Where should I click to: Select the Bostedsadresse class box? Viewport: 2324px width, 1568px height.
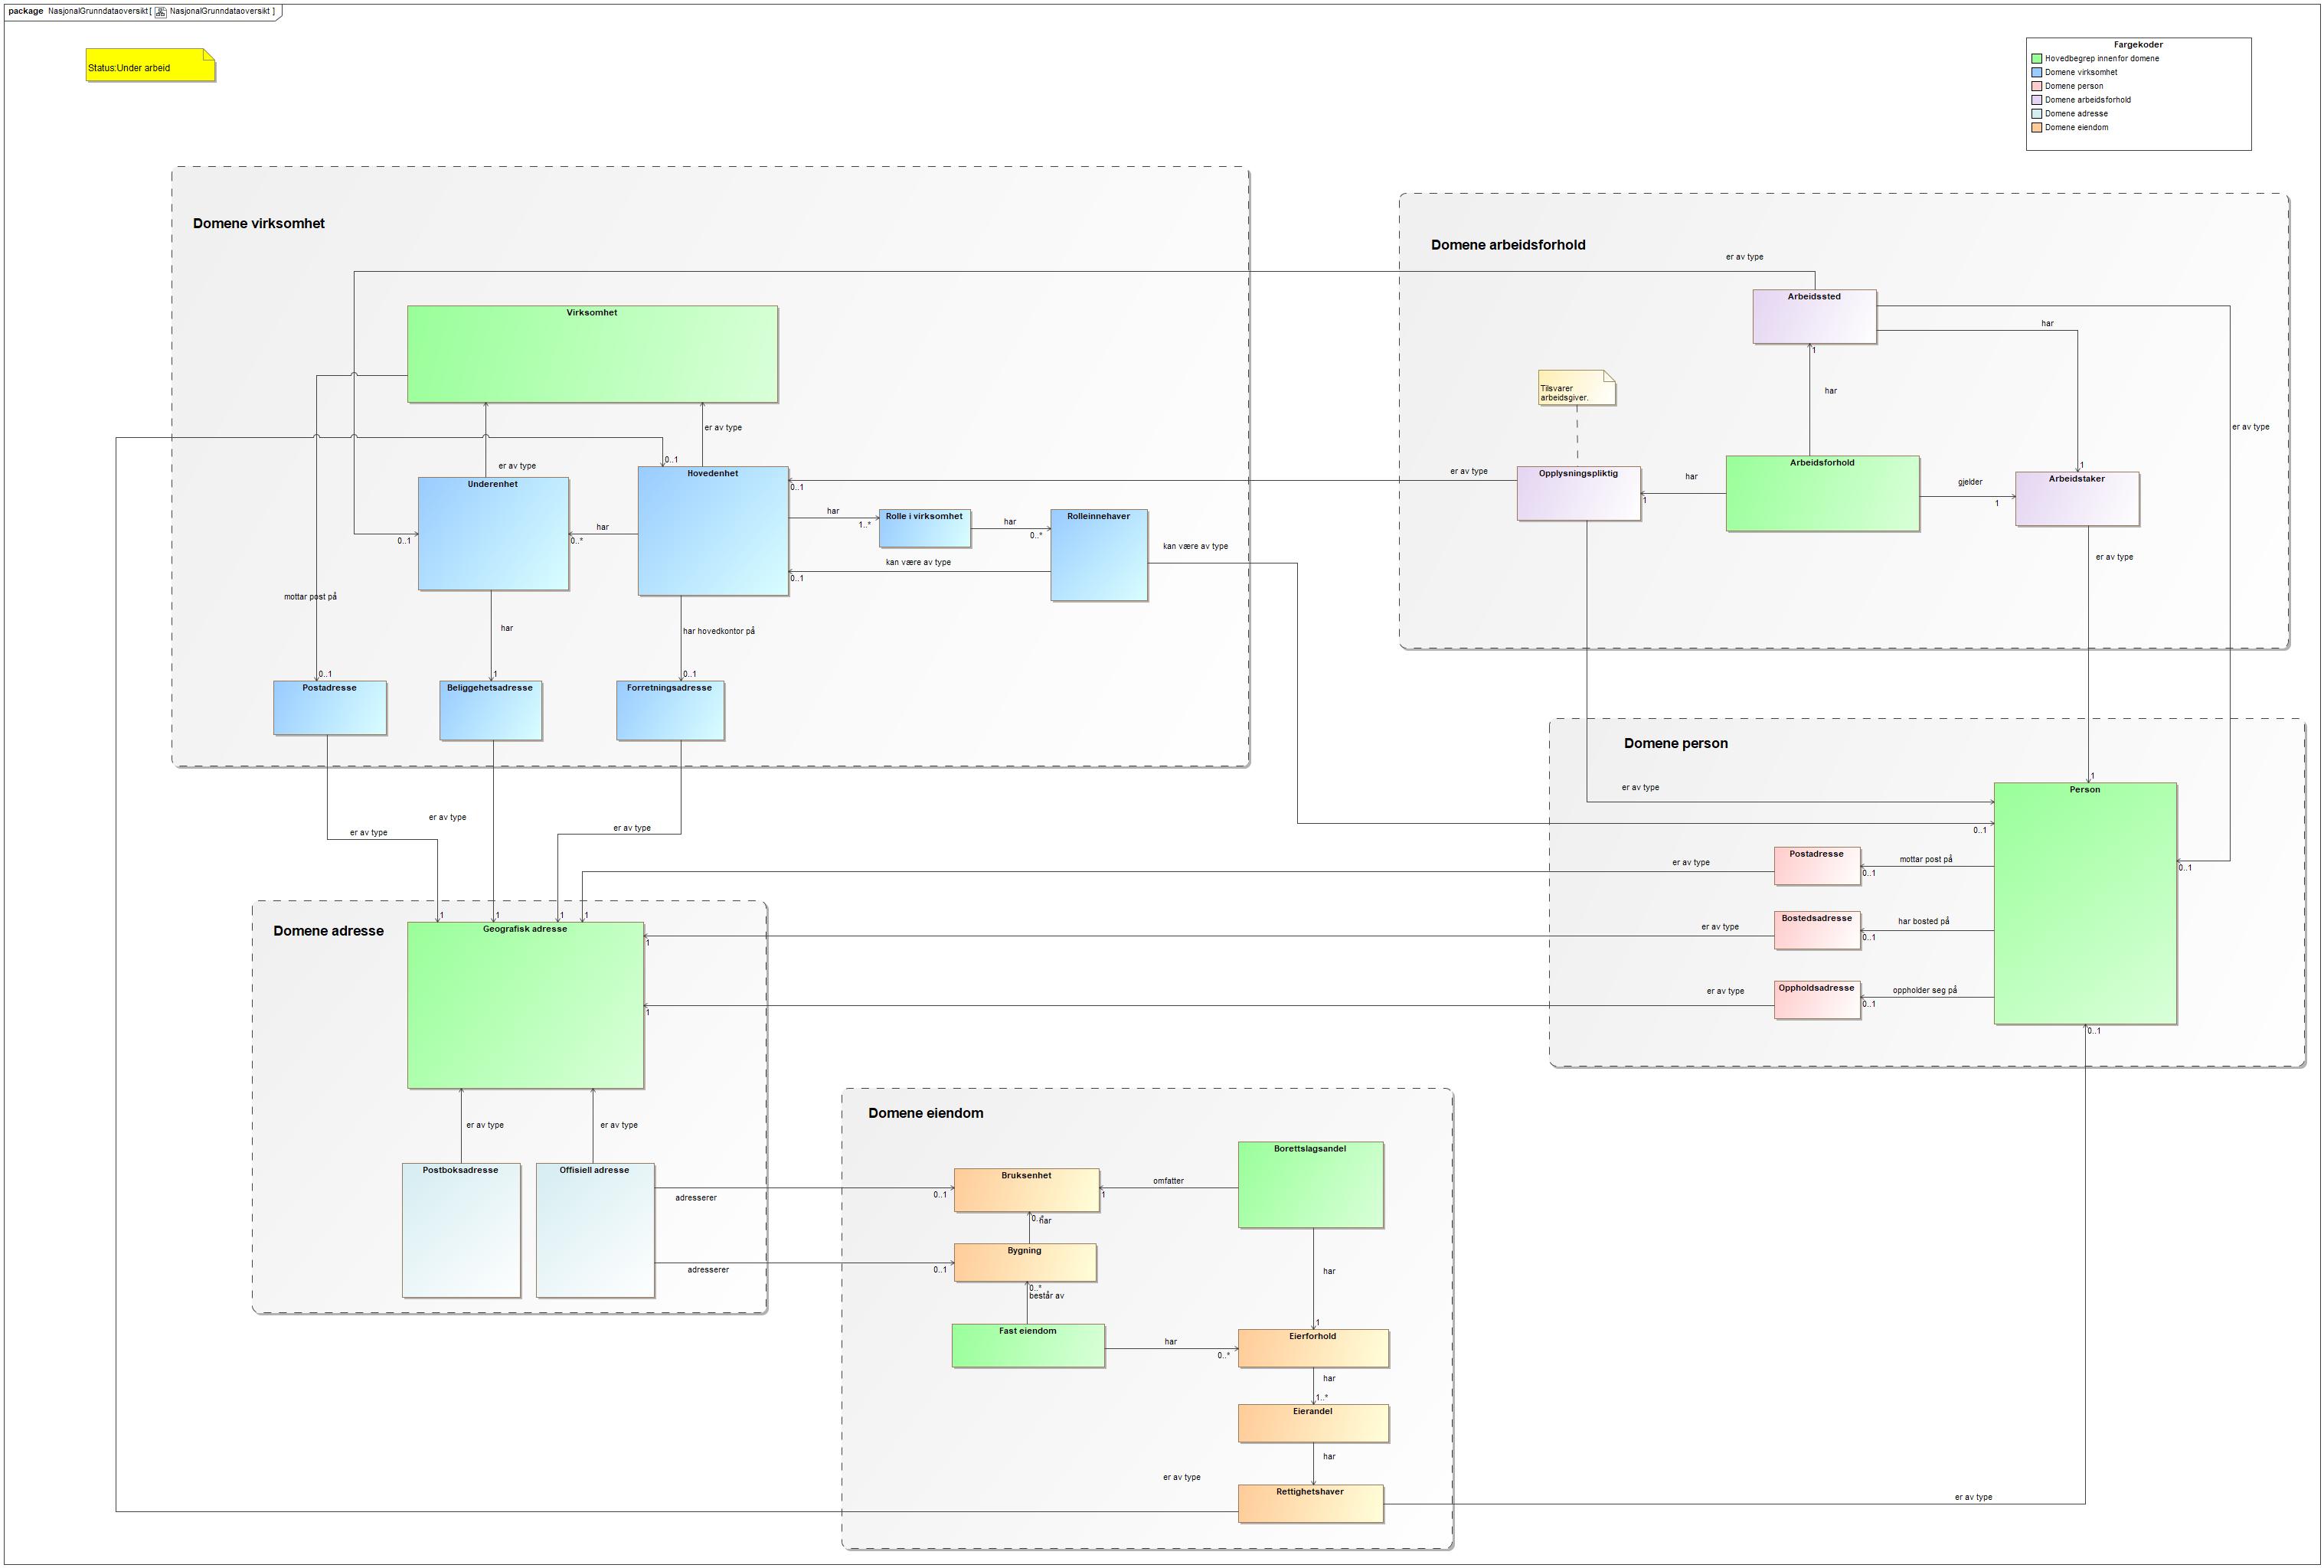[1816, 930]
